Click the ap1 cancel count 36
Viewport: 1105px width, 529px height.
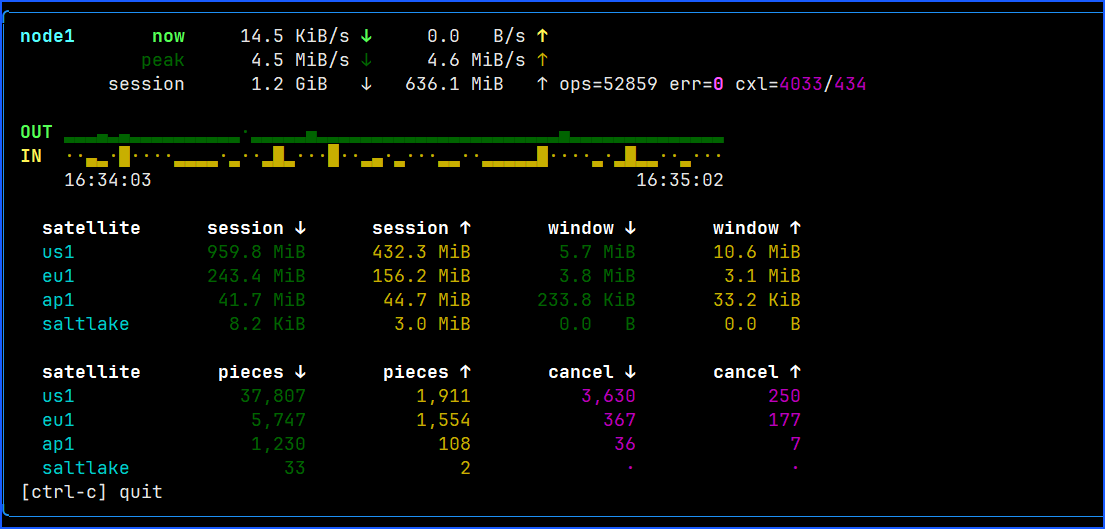pyautogui.click(x=625, y=444)
